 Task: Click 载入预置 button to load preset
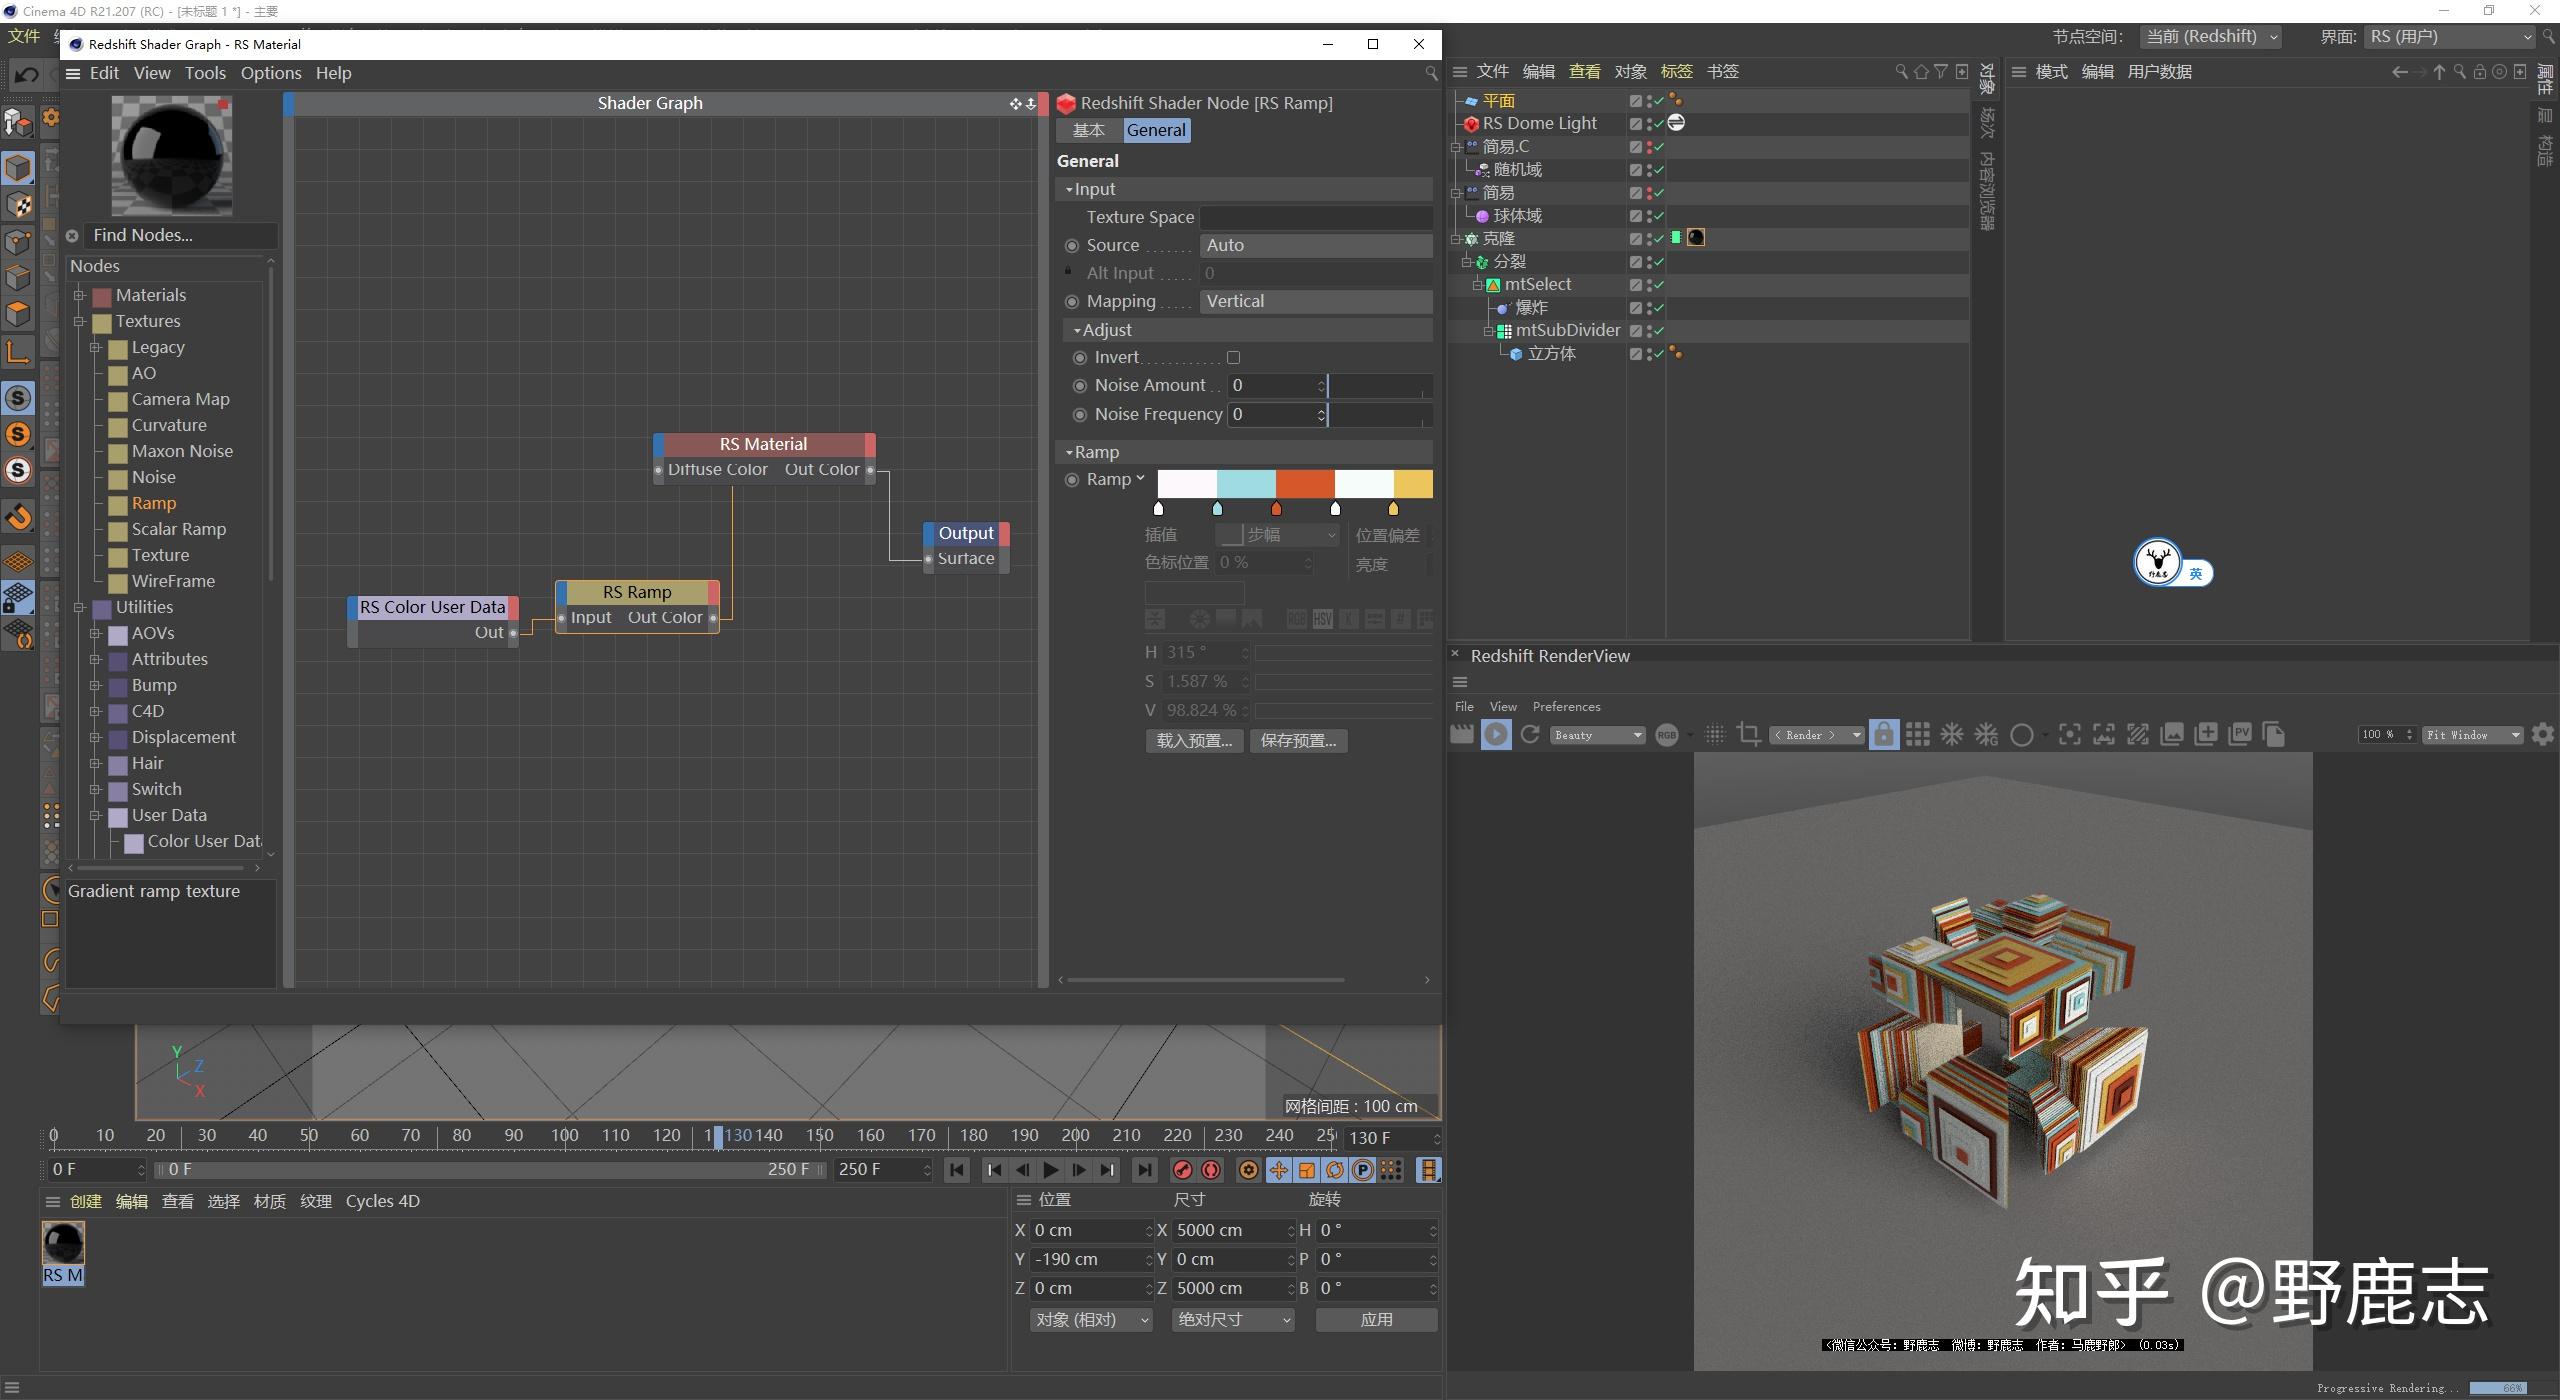(x=1193, y=740)
